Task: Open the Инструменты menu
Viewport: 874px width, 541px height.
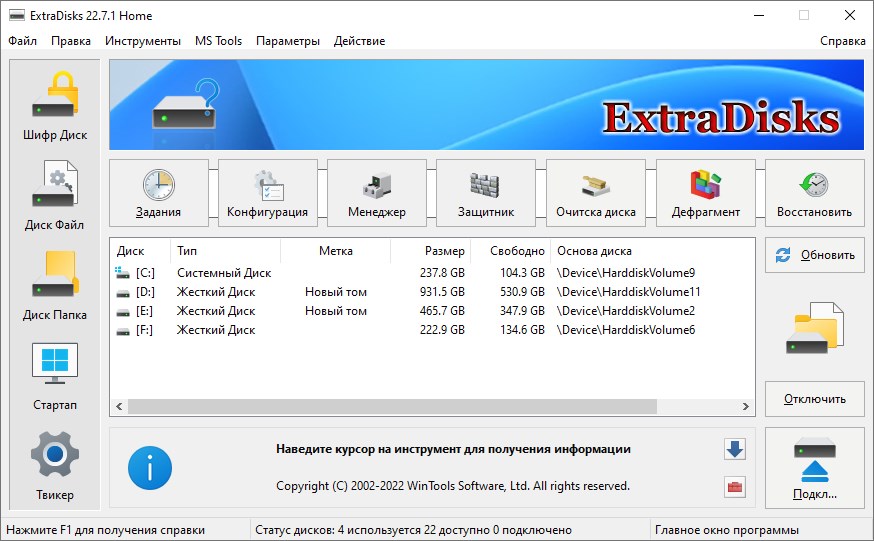Action: pyautogui.click(x=143, y=41)
